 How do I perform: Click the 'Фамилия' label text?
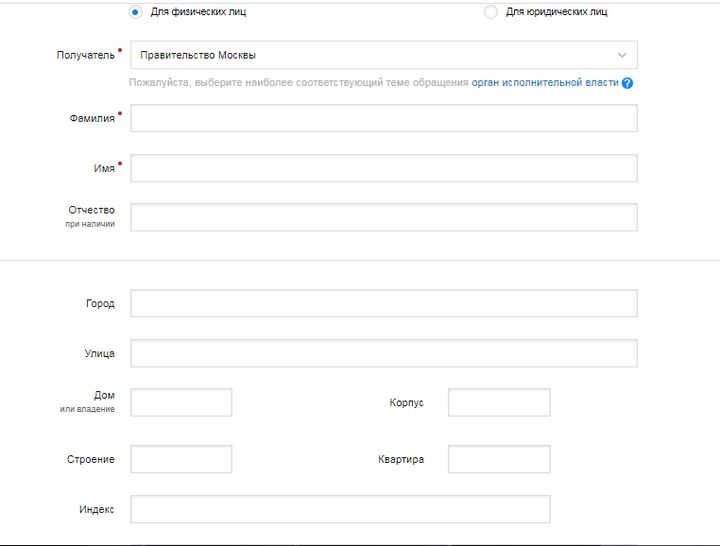tap(90, 118)
